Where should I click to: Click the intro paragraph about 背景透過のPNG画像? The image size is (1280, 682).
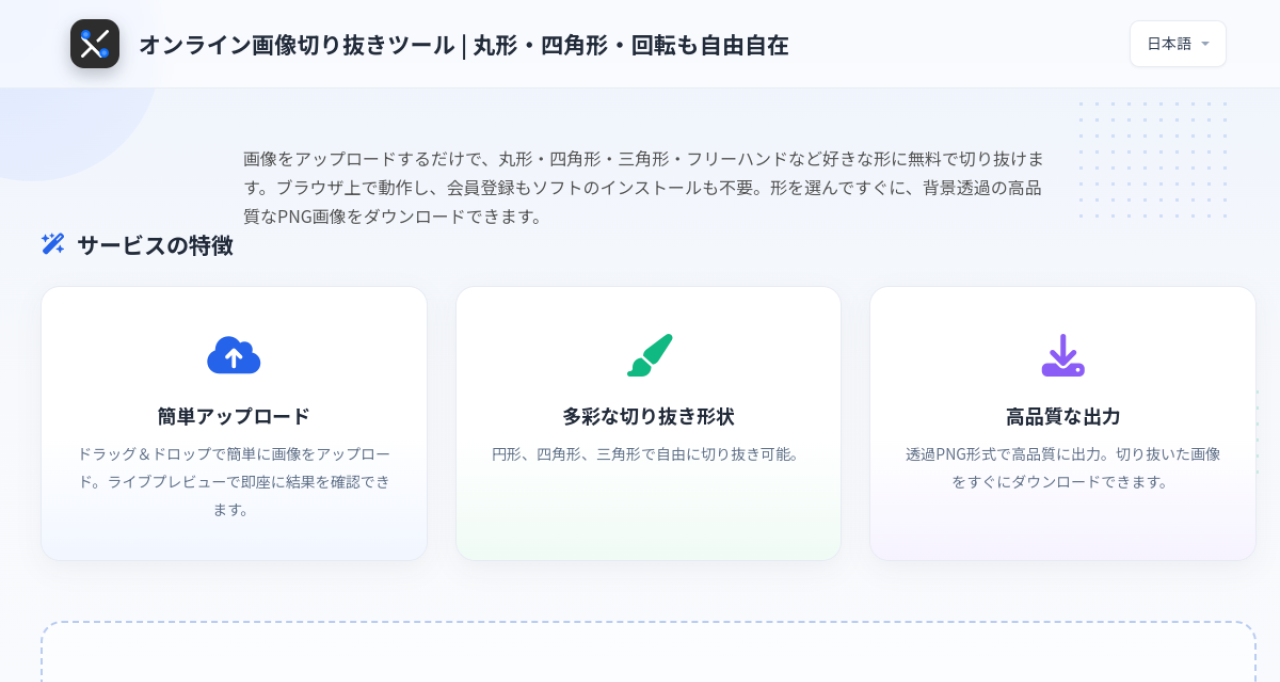click(645, 187)
